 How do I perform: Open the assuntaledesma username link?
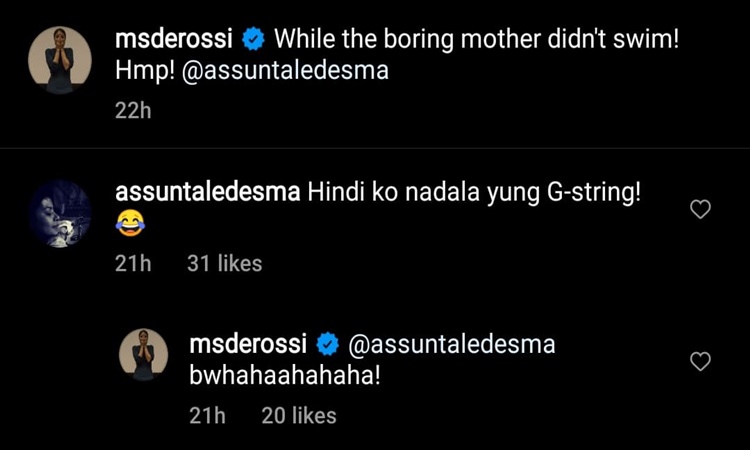[x=208, y=192]
